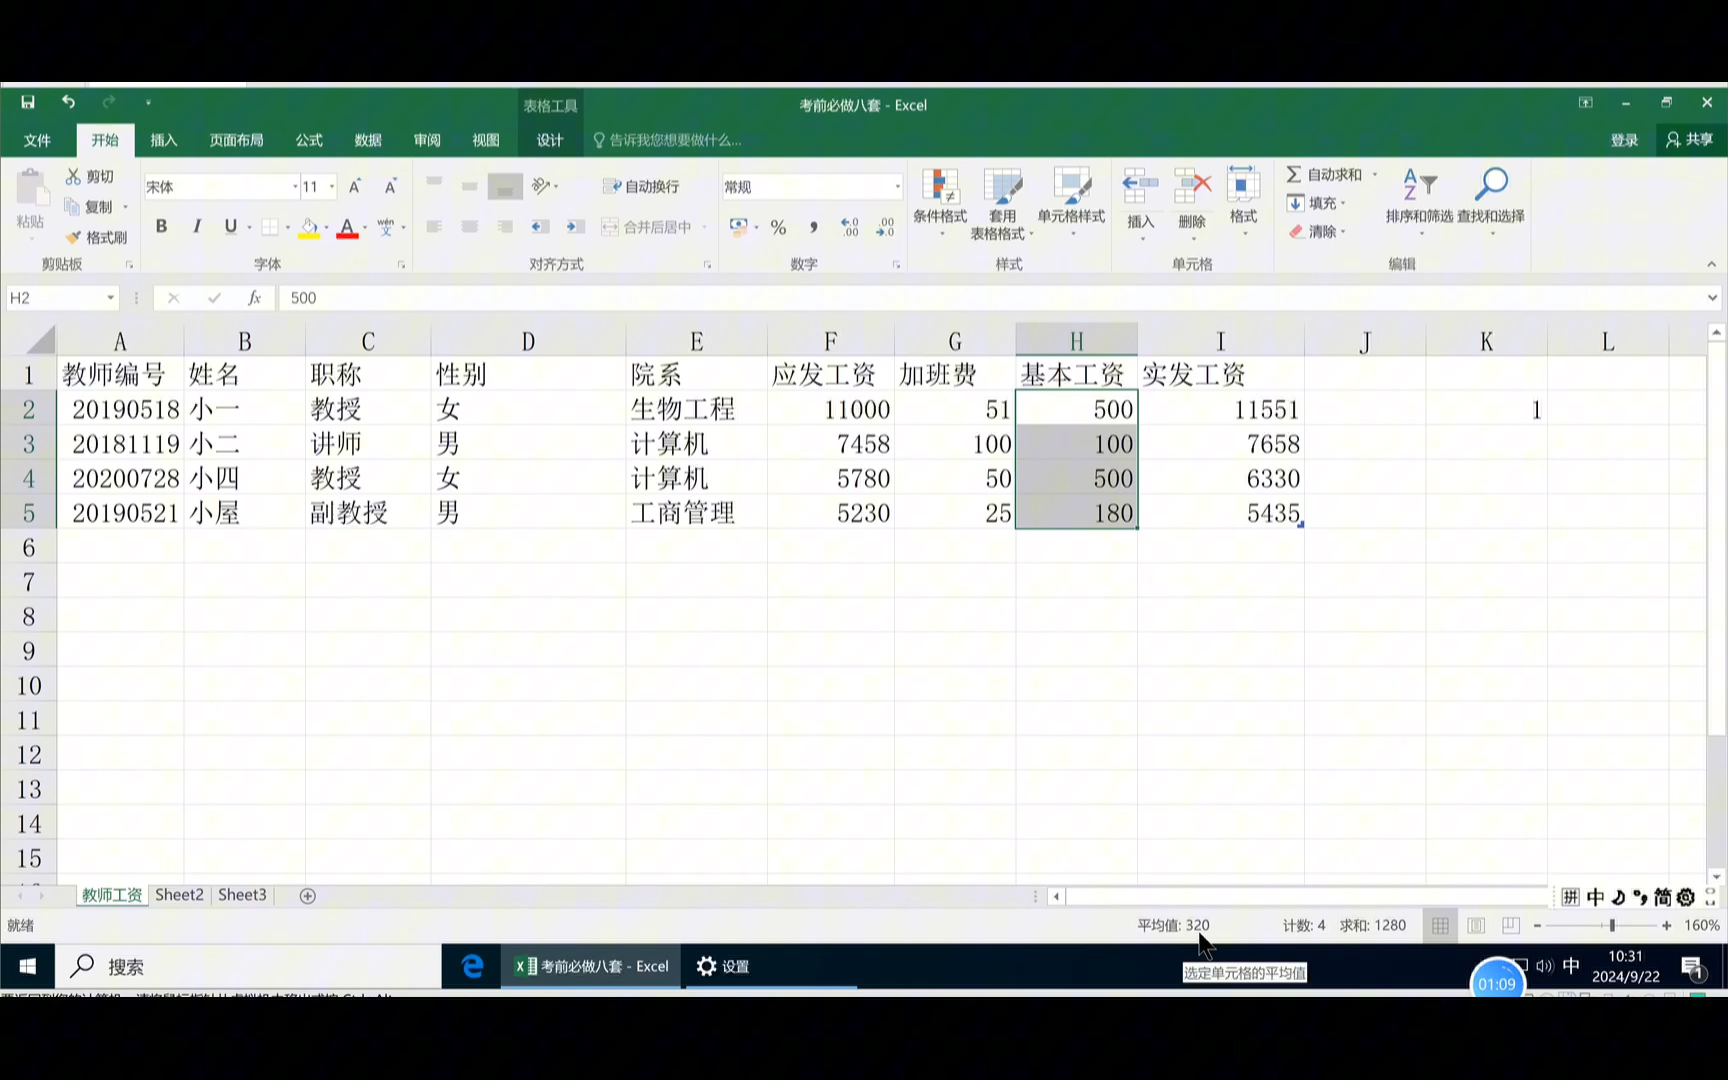The image size is (1728, 1080).
Task: Apply the red font color
Action: (347, 228)
